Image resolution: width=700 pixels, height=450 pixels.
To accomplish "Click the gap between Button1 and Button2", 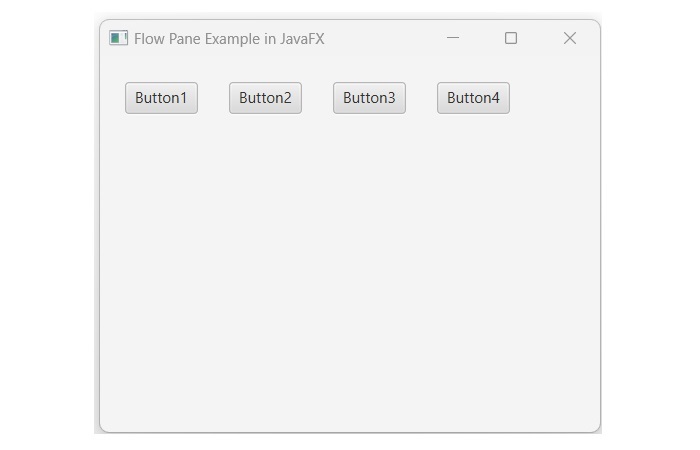I will (213, 98).
